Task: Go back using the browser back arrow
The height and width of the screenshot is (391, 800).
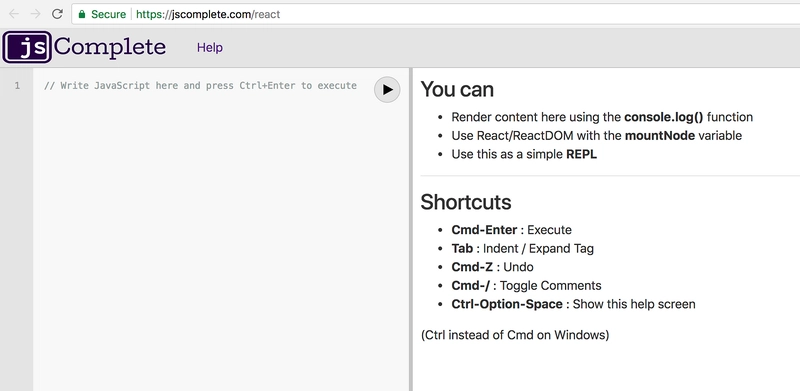Action: [x=14, y=14]
